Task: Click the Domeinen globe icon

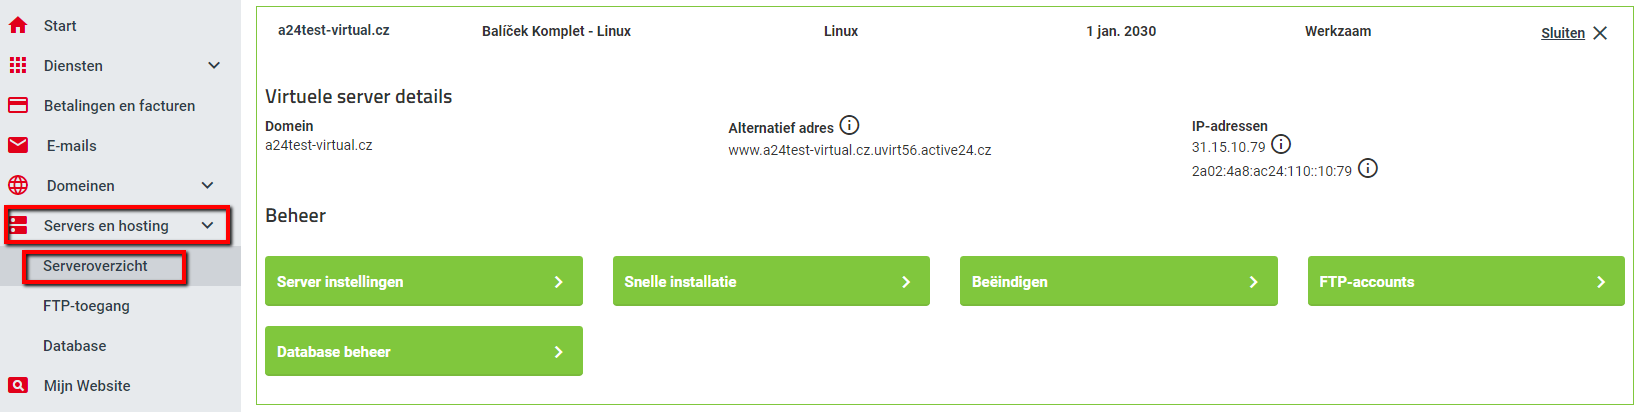Action: click(x=18, y=186)
